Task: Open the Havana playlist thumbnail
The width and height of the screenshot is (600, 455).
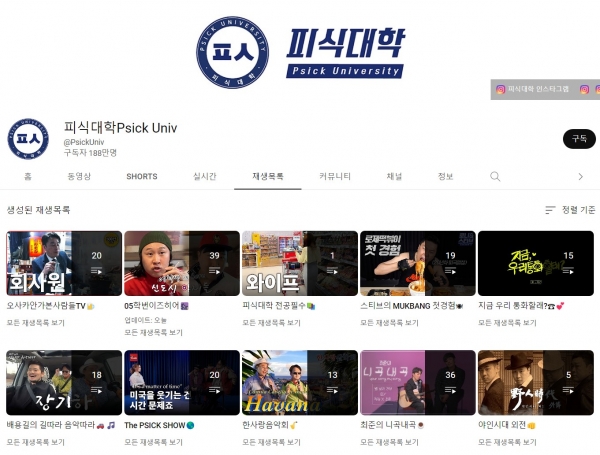Action: click(300, 383)
